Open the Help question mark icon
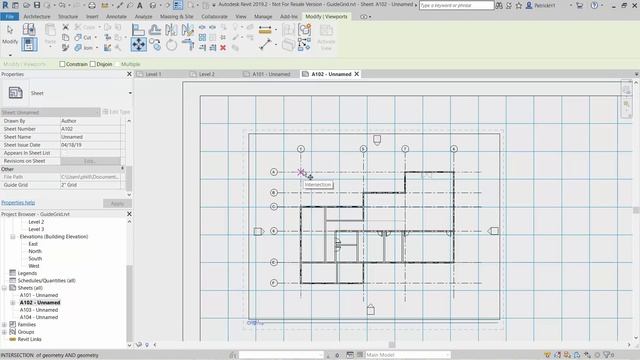The height and width of the screenshot is (360, 640). pyautogui.click(x=594, y=5)
